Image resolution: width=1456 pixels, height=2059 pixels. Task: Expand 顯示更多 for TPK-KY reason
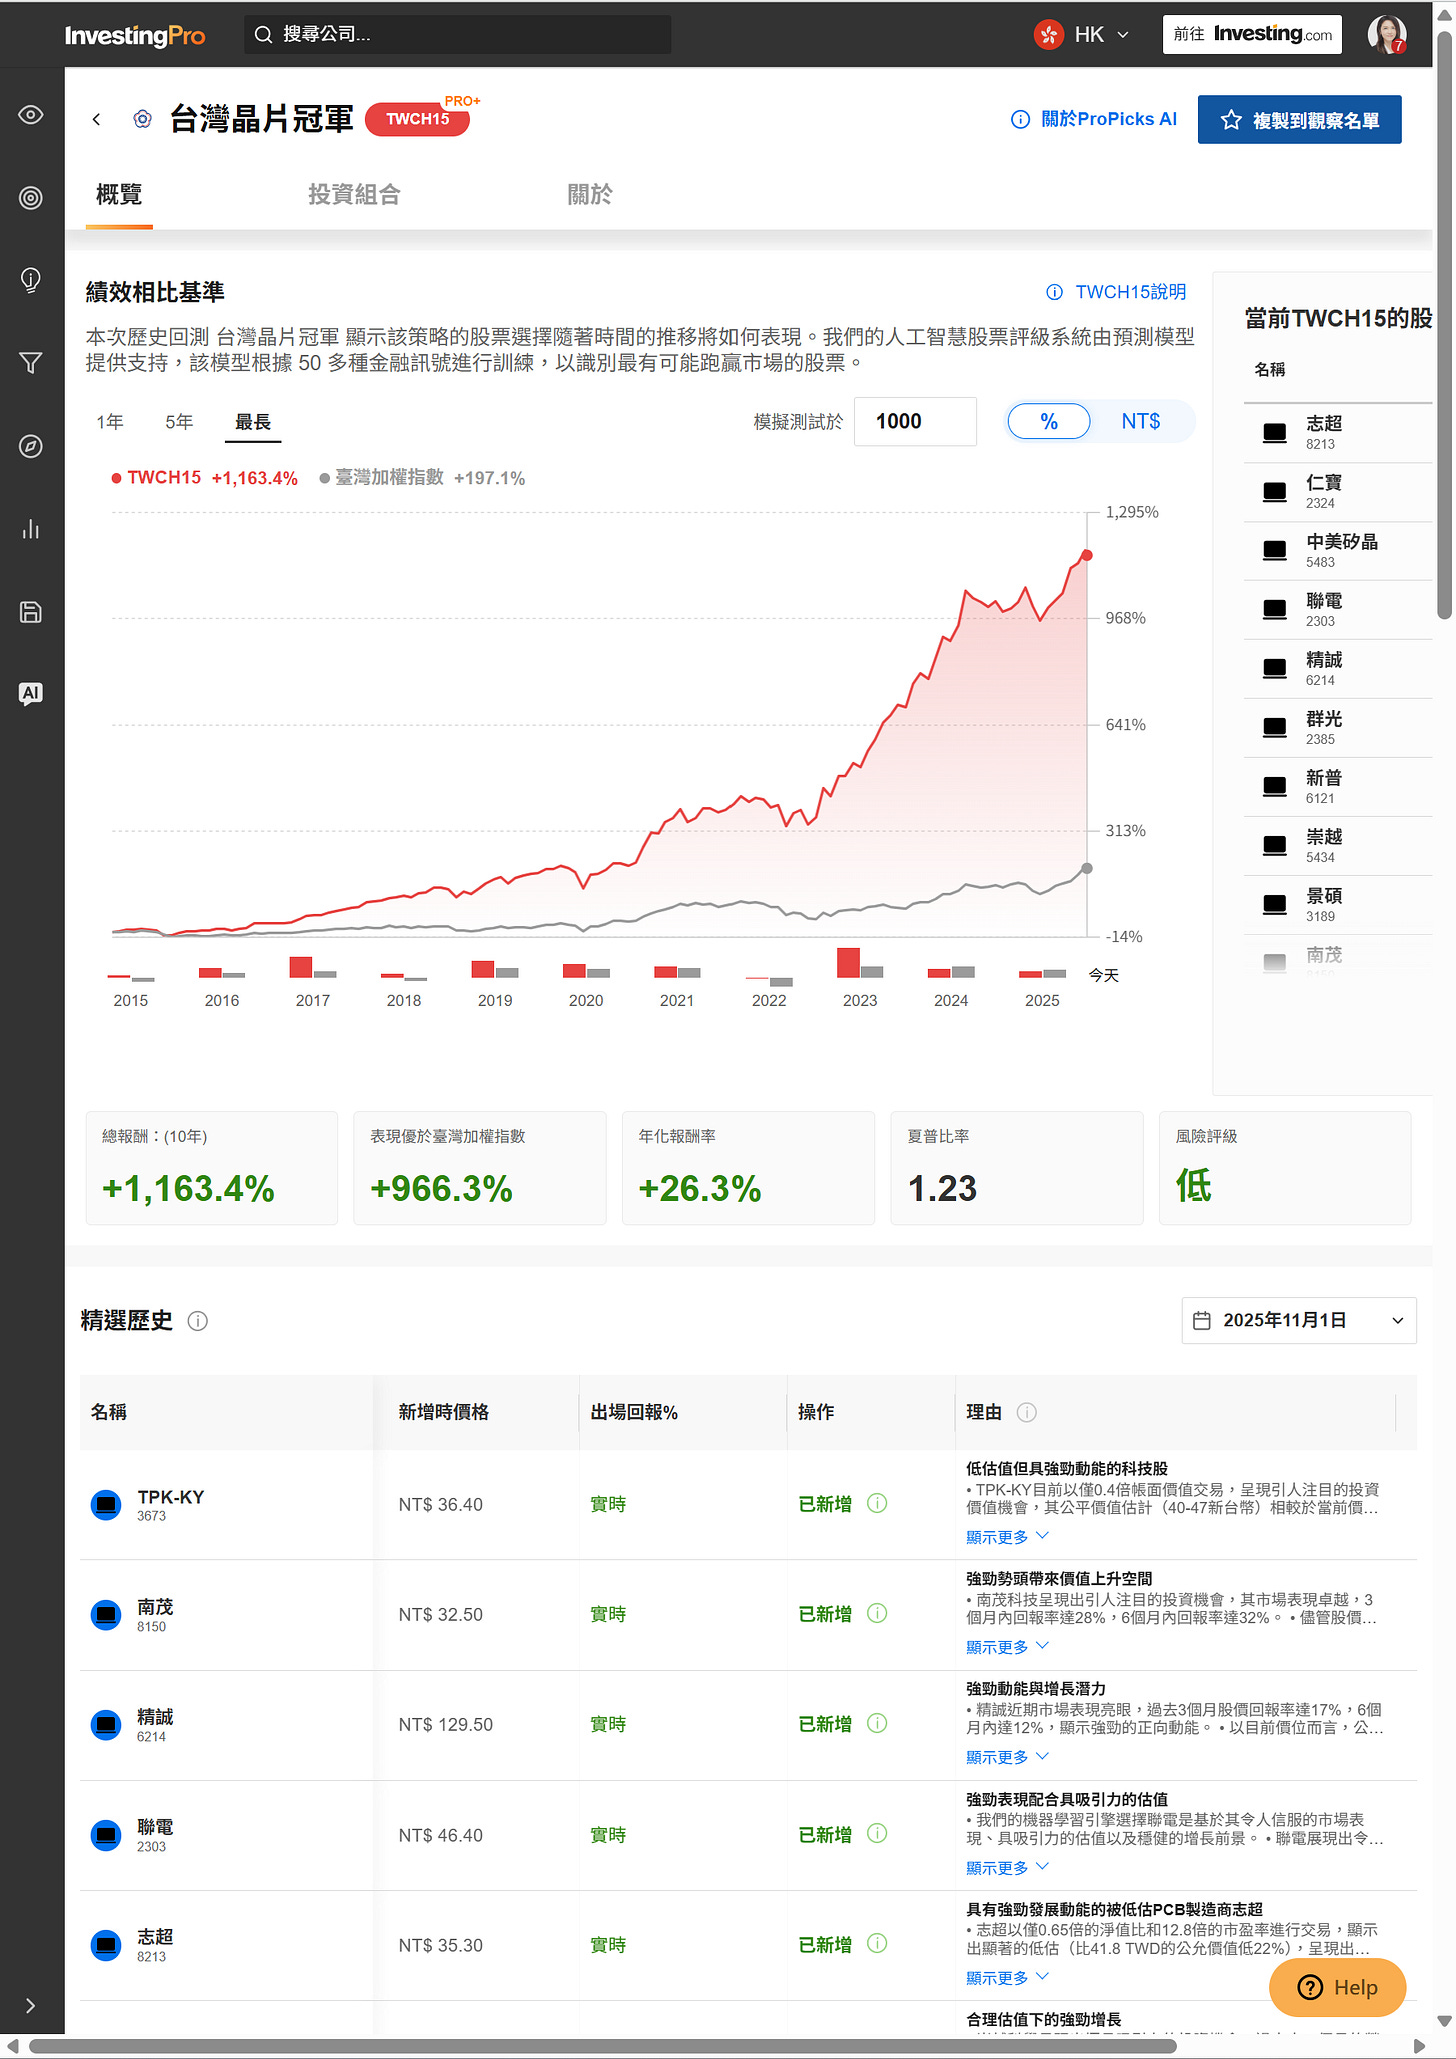tap(1007, 1536)
